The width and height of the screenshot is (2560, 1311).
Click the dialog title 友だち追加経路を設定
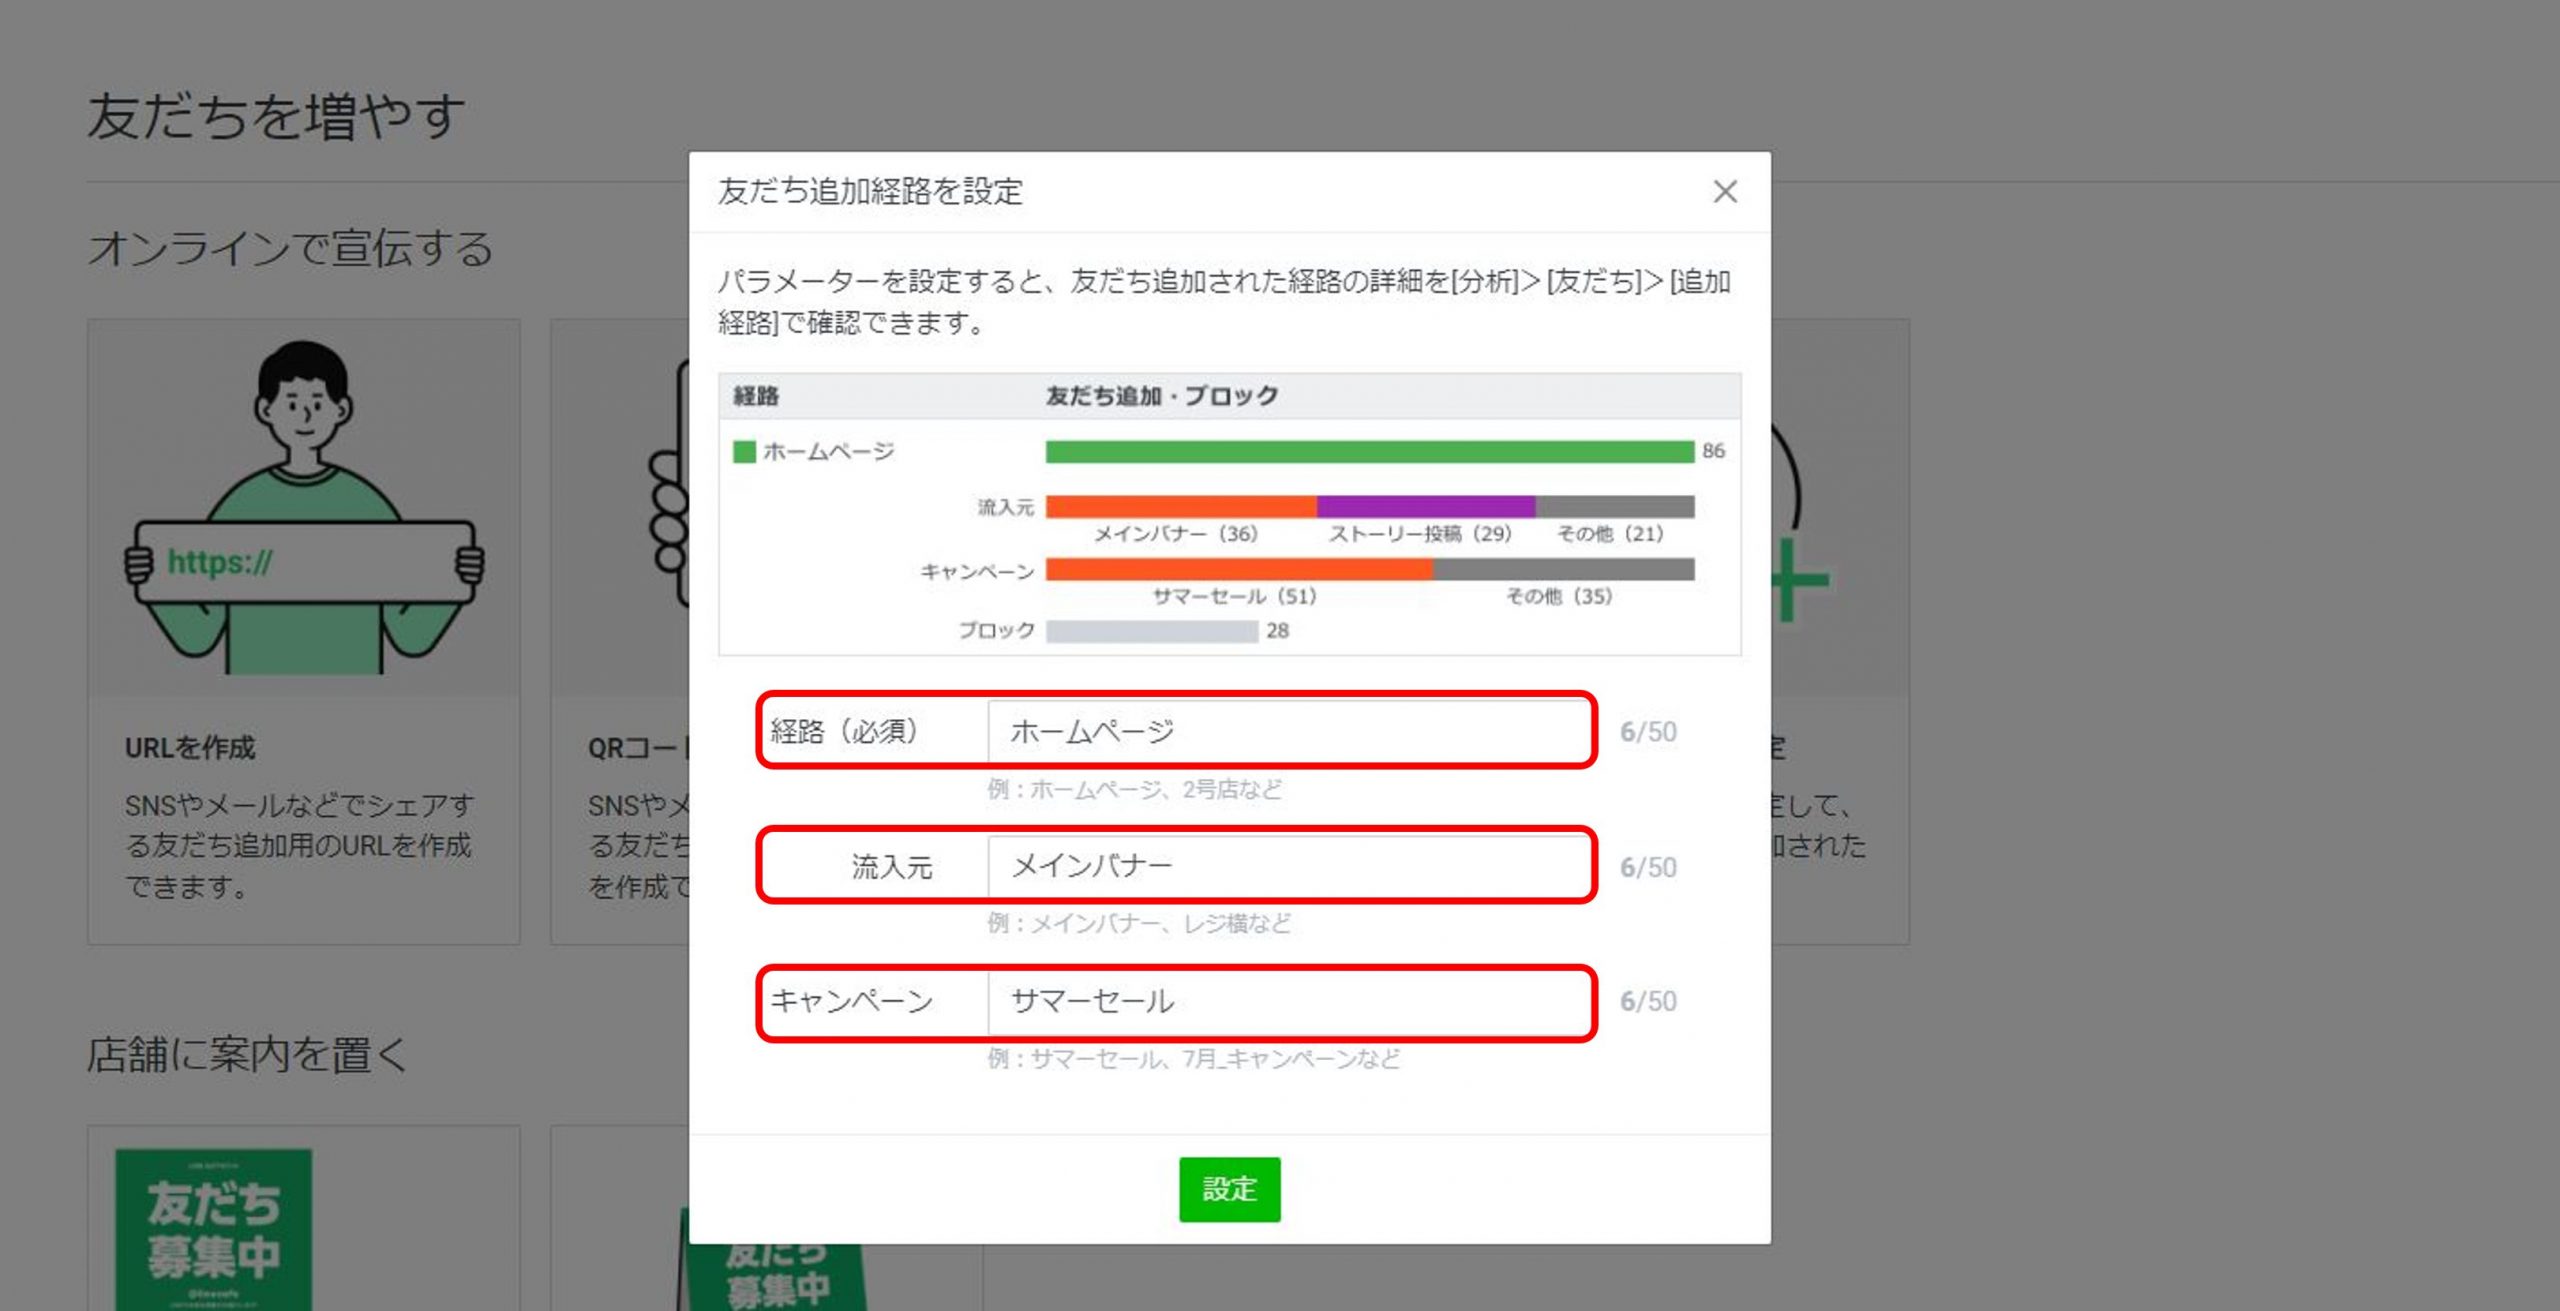point(870,191)
